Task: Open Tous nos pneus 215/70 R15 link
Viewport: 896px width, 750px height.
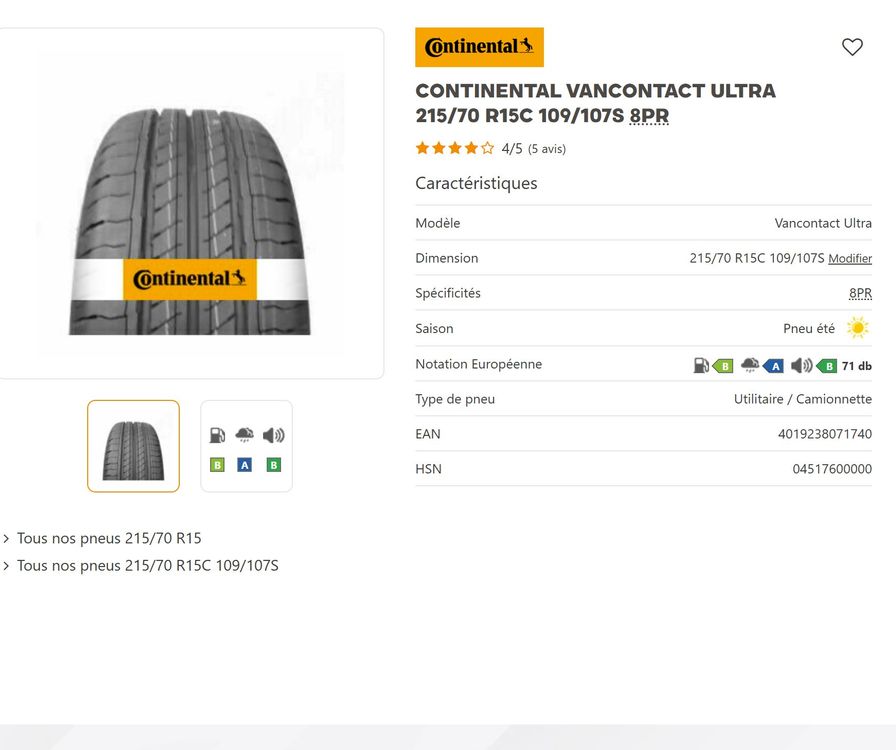Action: (109, 538)
